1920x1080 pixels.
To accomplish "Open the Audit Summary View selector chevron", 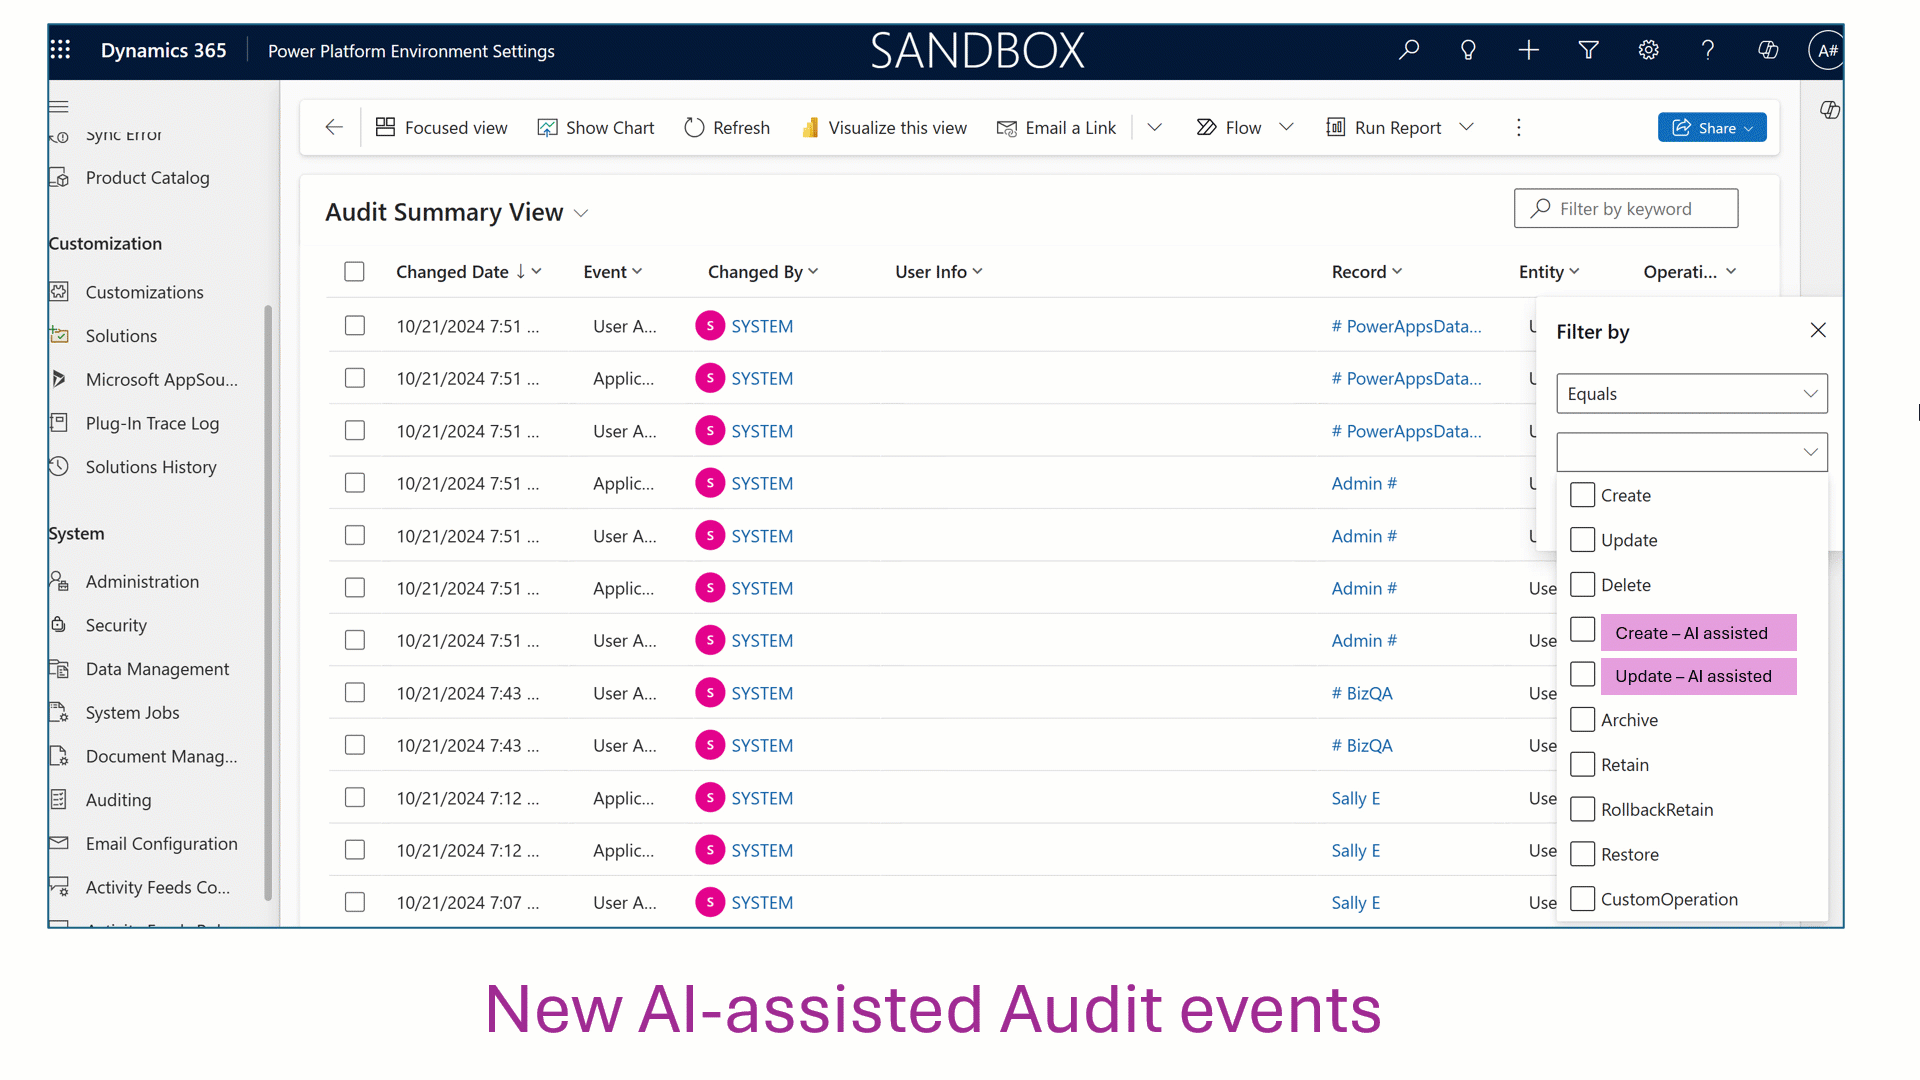I will pos(581,214).
